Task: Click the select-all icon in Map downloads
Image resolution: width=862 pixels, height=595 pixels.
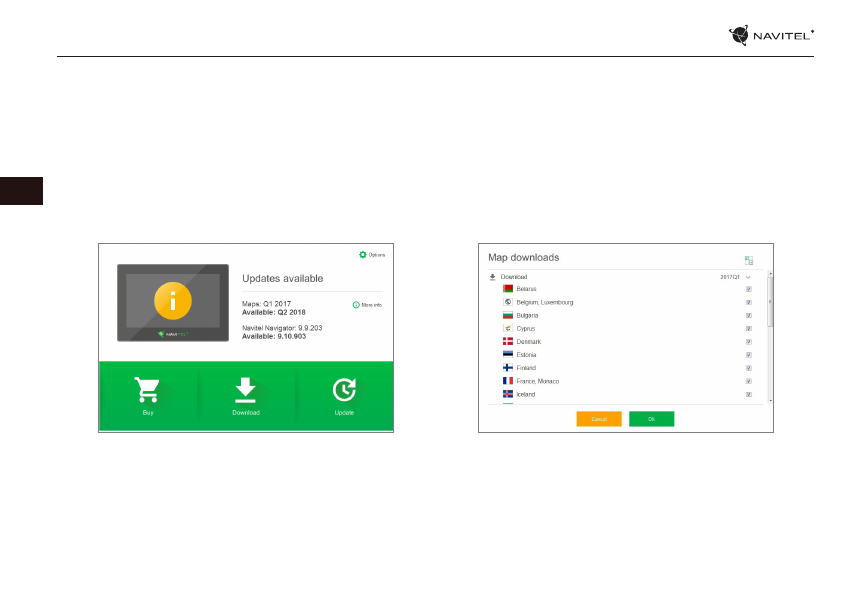Action: [x=748, y=260]
